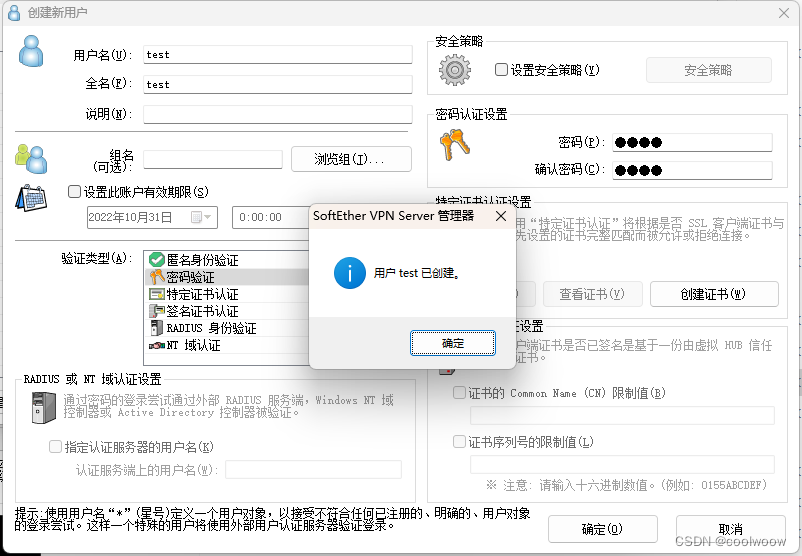Click the Common Name restriction value field
802x556 pixels.
pos(622,415)
